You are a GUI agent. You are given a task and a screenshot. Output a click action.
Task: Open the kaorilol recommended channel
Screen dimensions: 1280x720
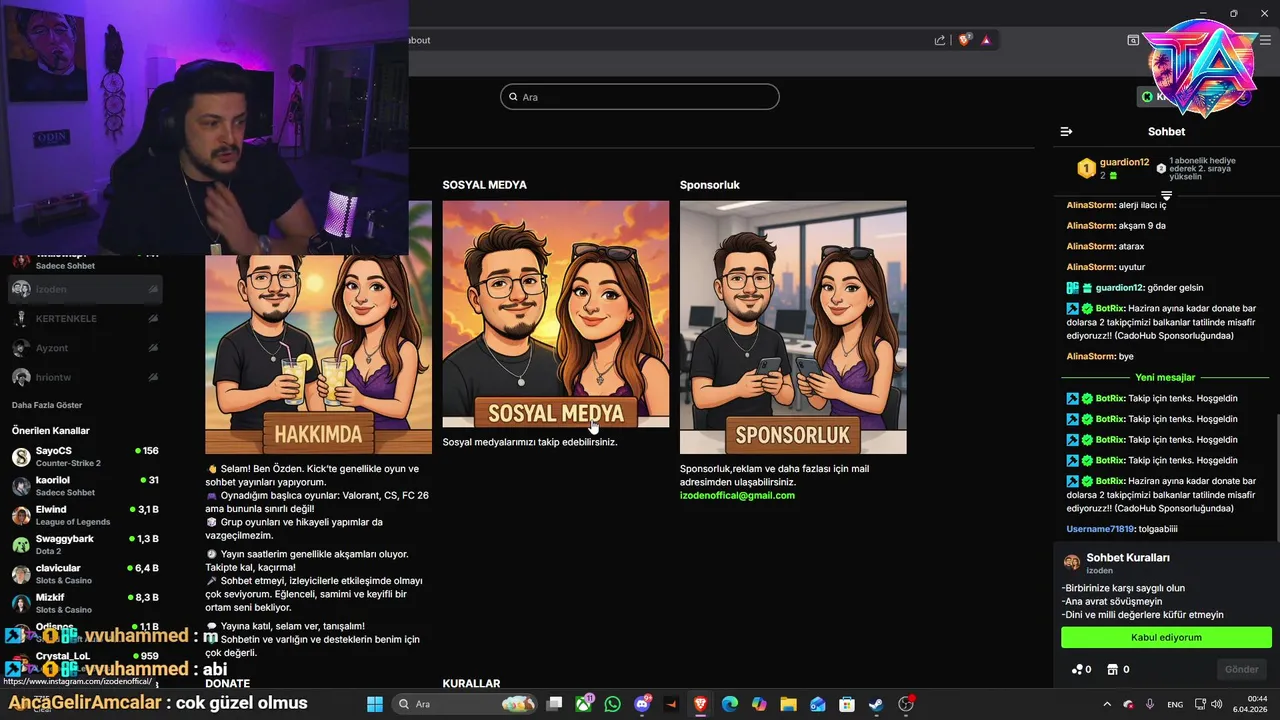point(85,486)
